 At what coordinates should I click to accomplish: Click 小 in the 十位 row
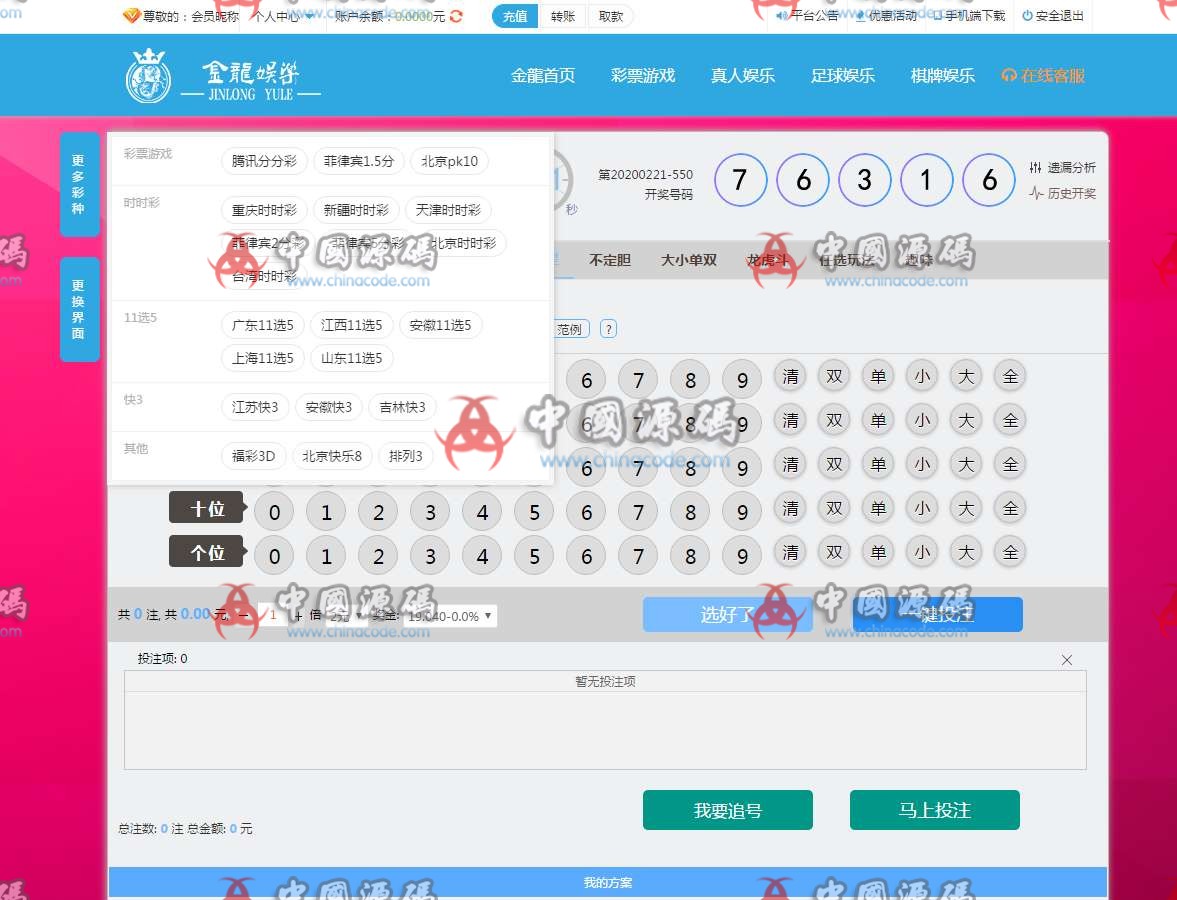922,509
